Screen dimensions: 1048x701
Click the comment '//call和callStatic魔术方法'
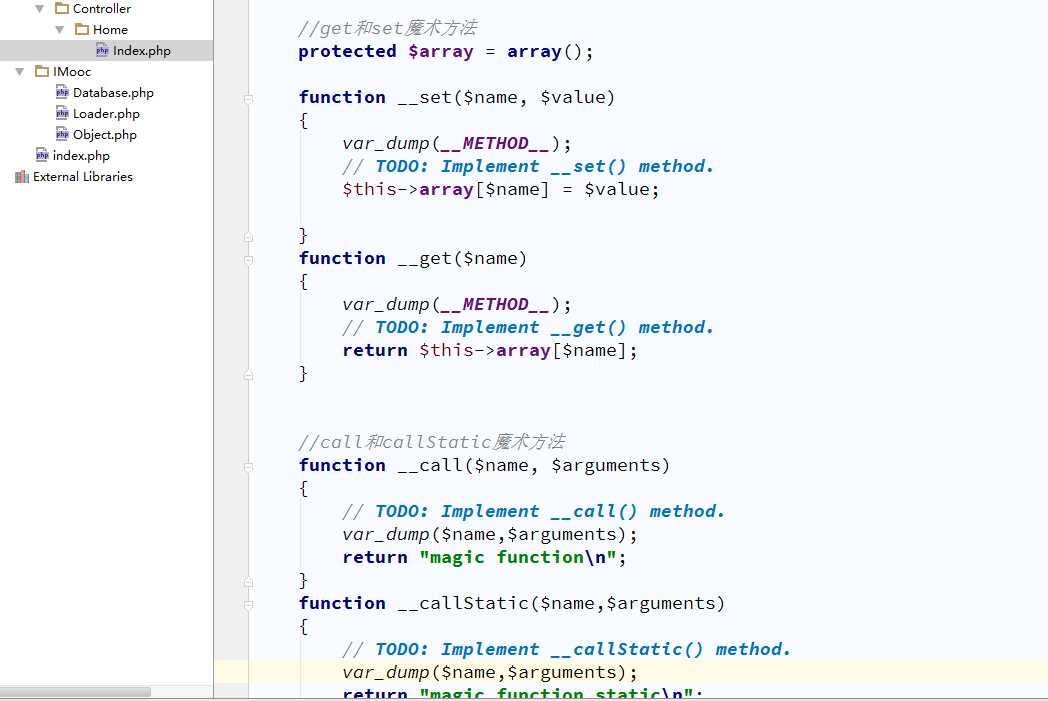pos(432,442)
